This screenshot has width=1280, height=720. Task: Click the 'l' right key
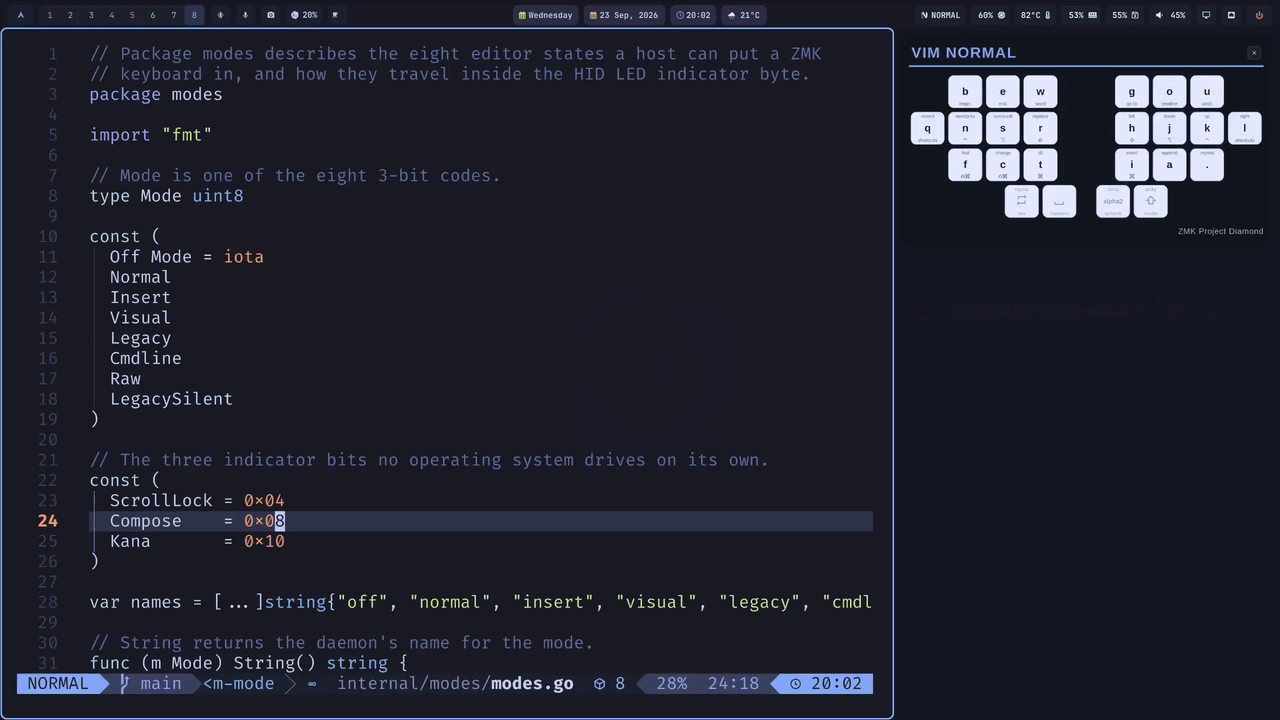(1245, 128)
